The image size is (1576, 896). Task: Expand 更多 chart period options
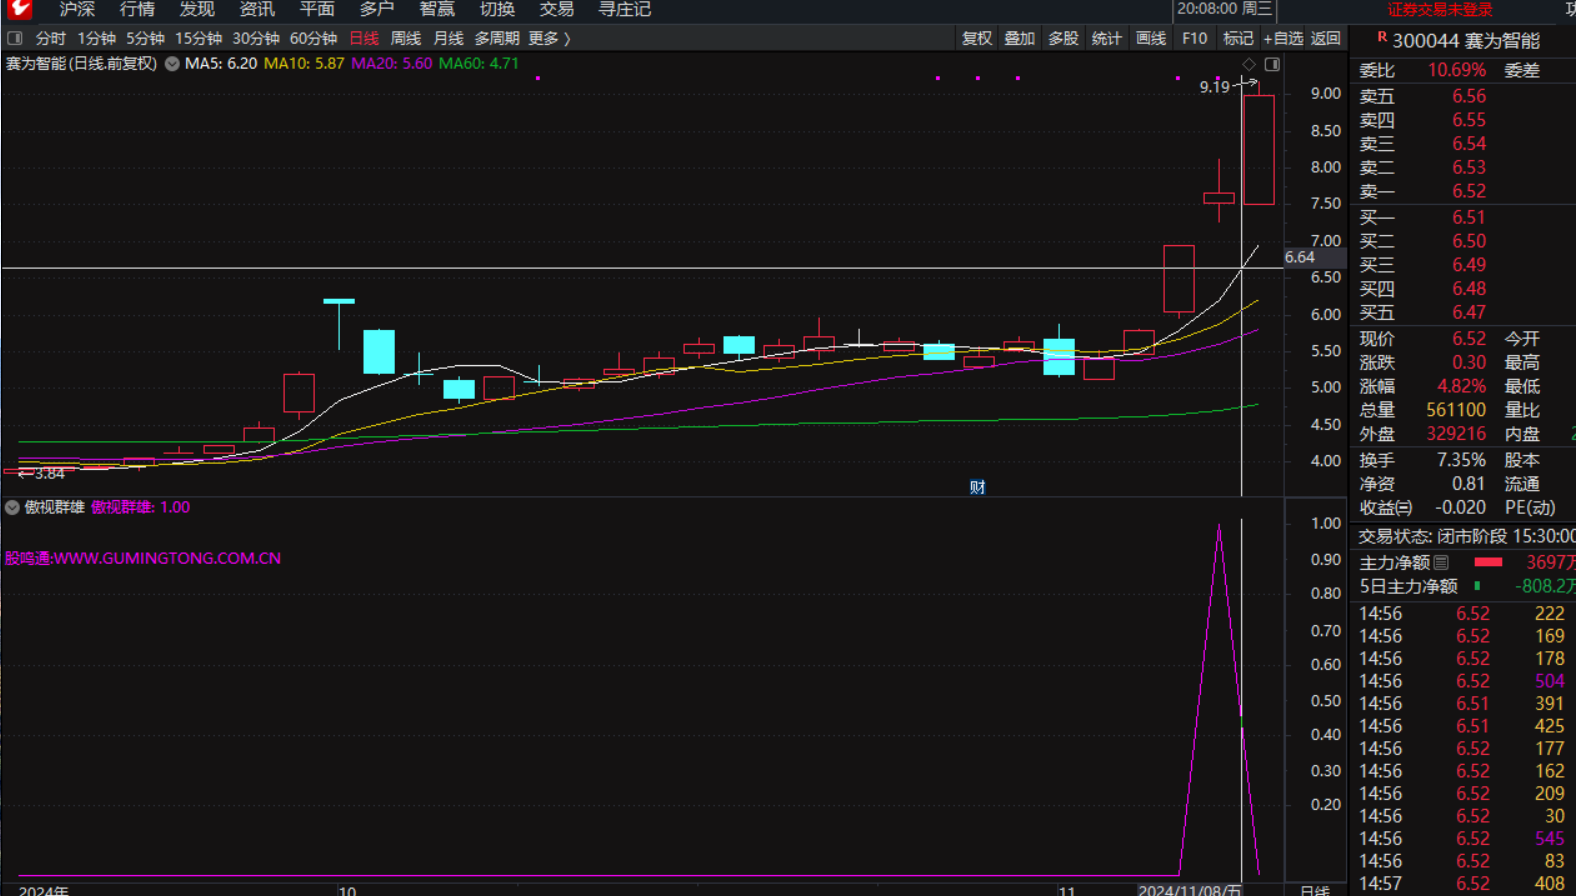point(549,38)
